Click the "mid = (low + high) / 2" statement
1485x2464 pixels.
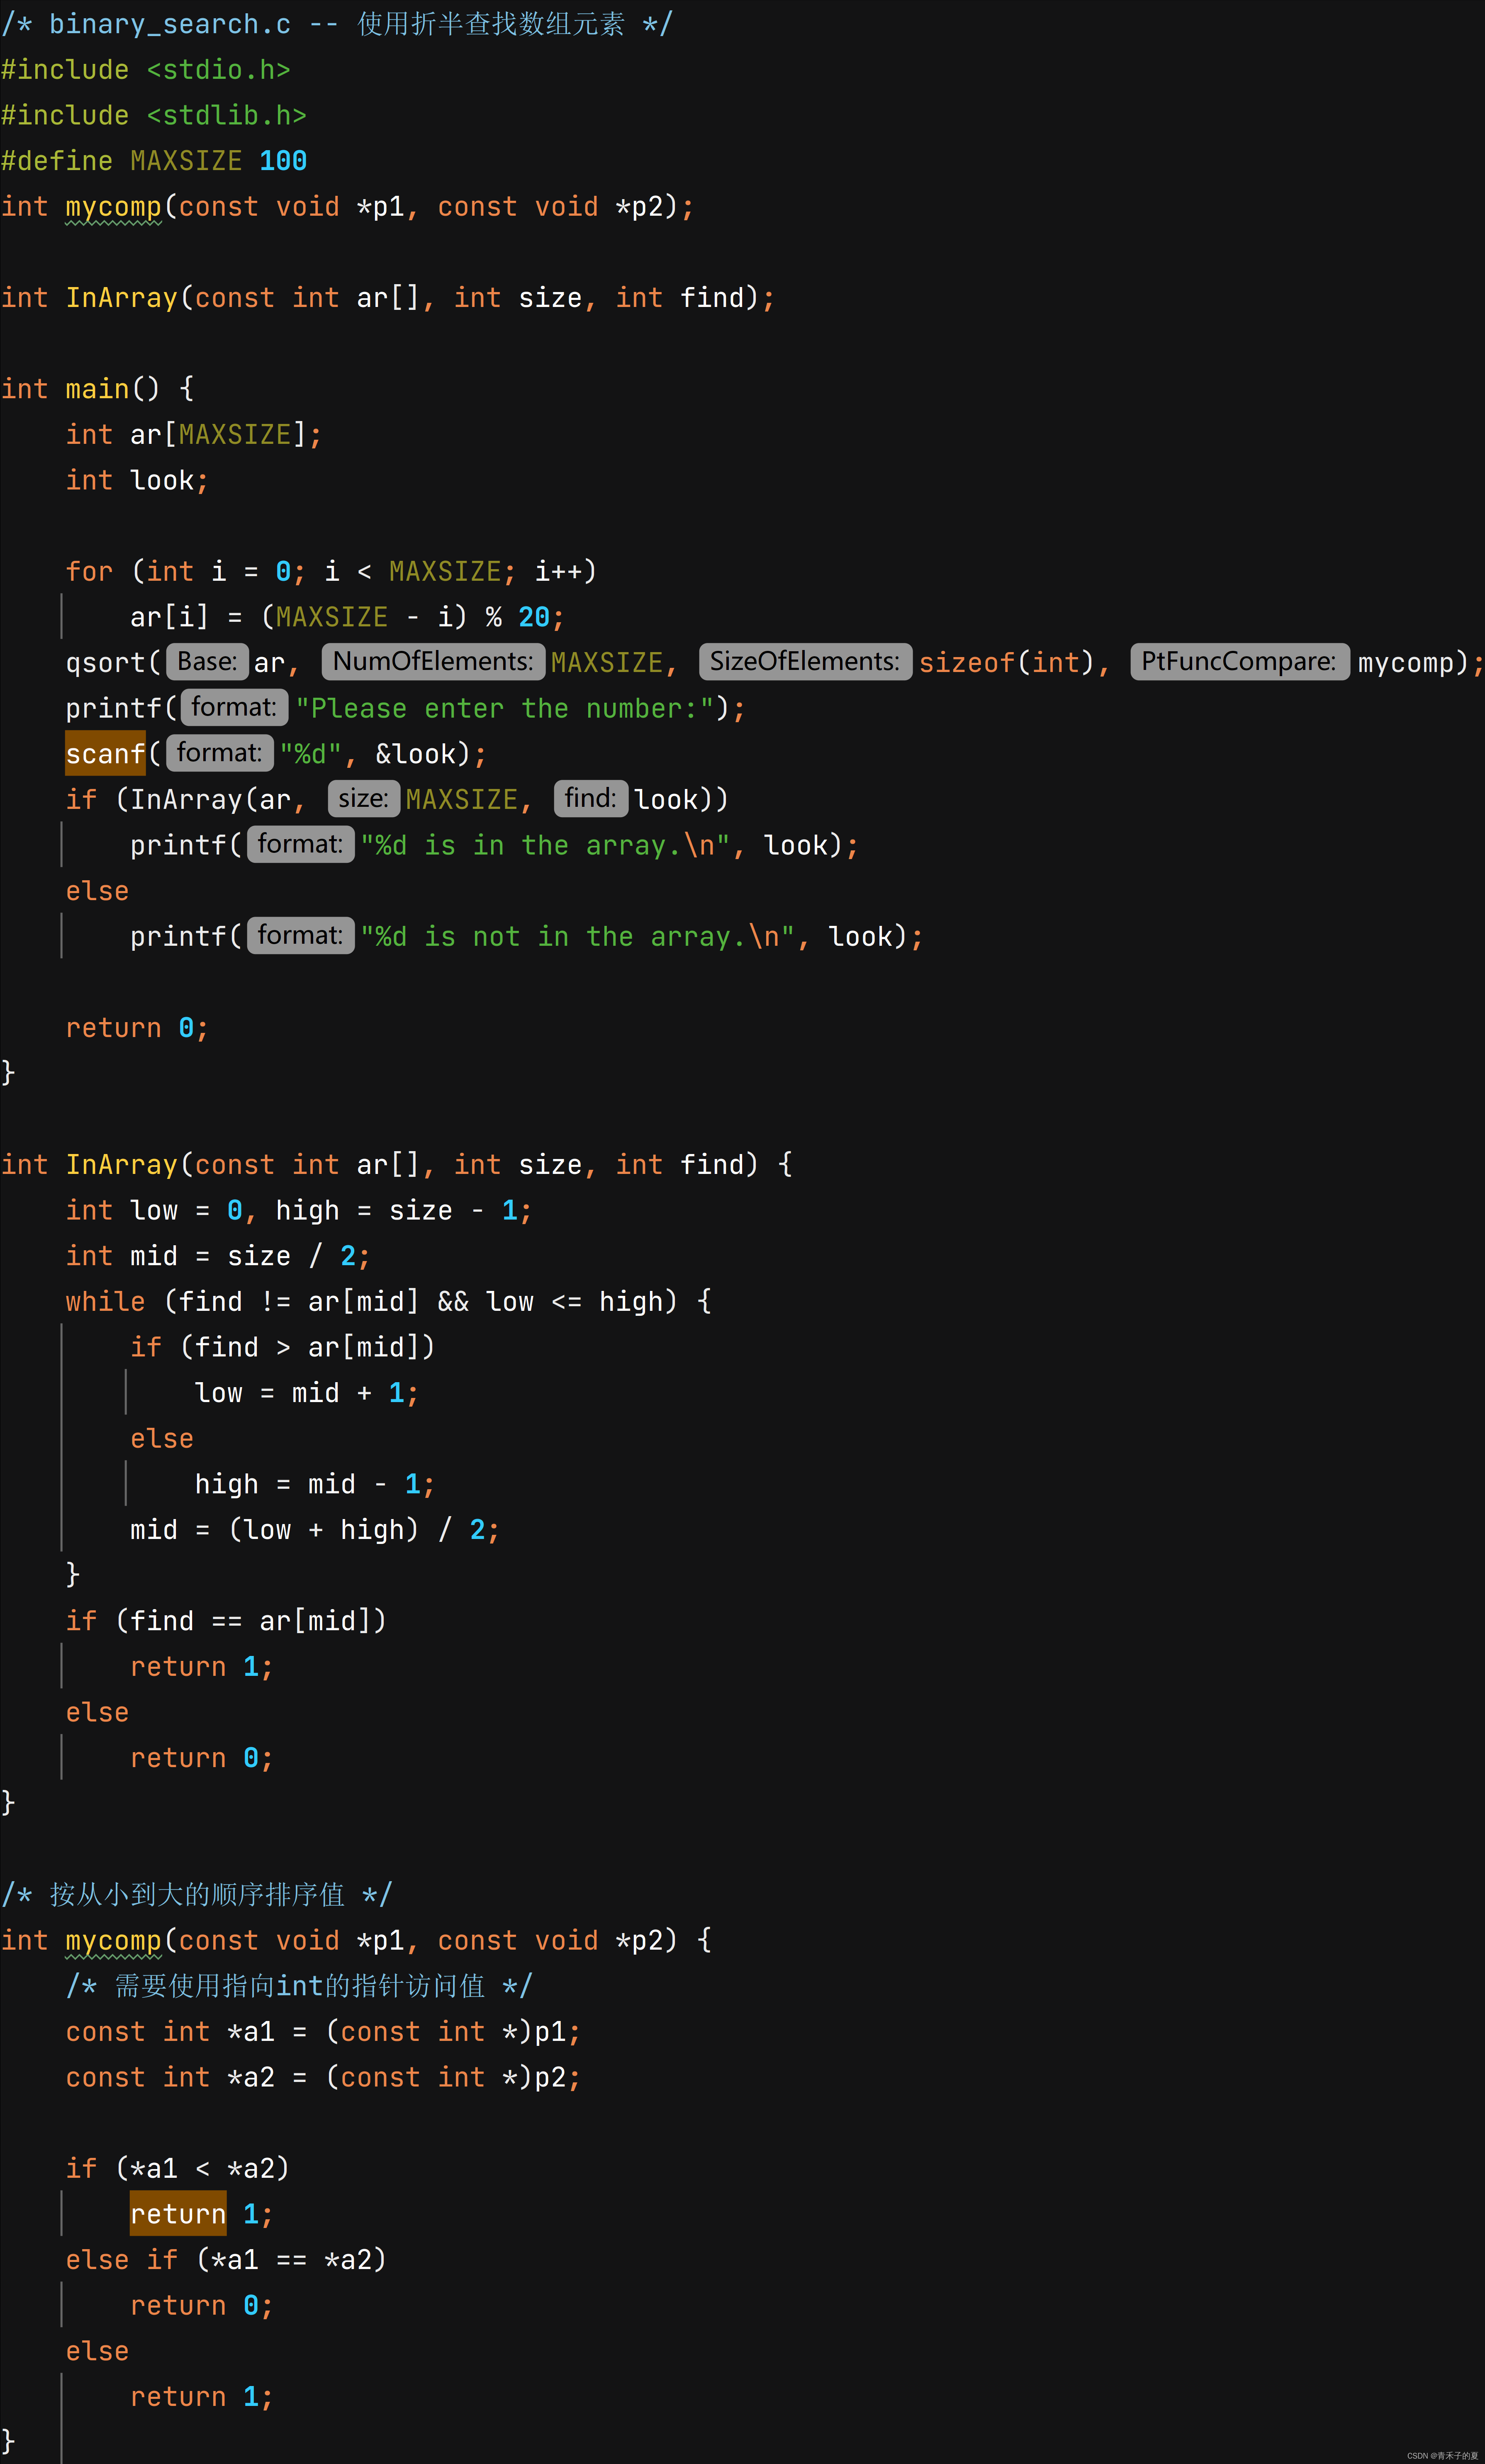coord(314,1529)
